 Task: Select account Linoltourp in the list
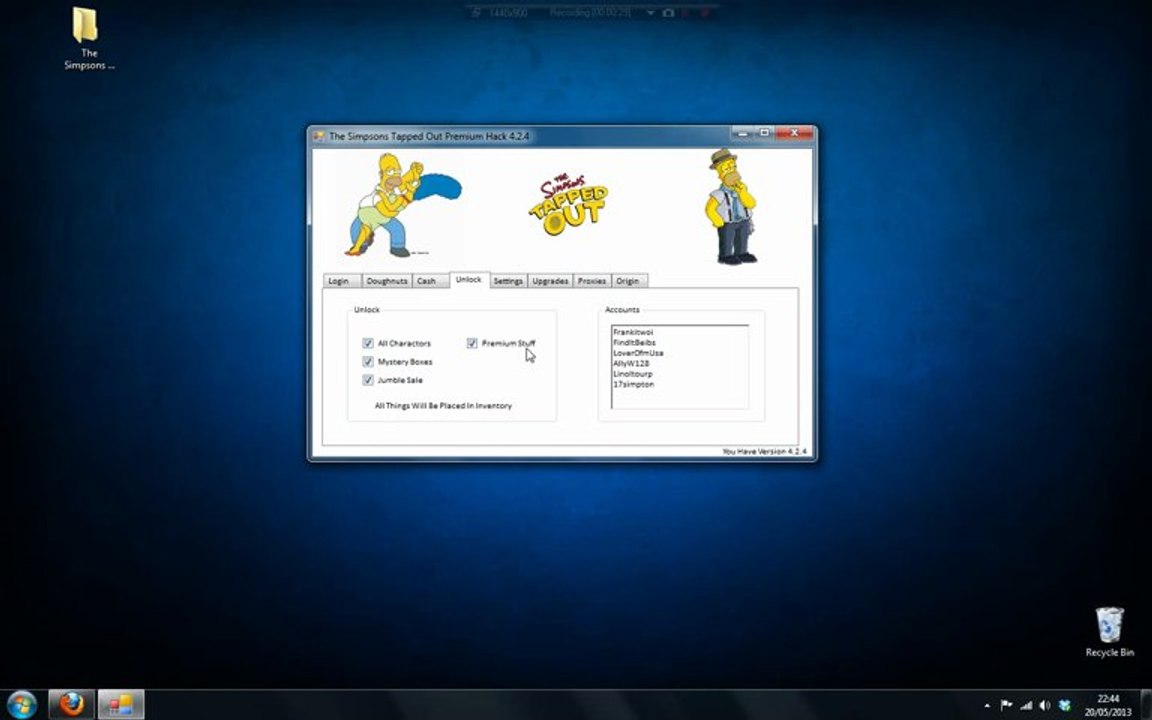coord(680,374)
